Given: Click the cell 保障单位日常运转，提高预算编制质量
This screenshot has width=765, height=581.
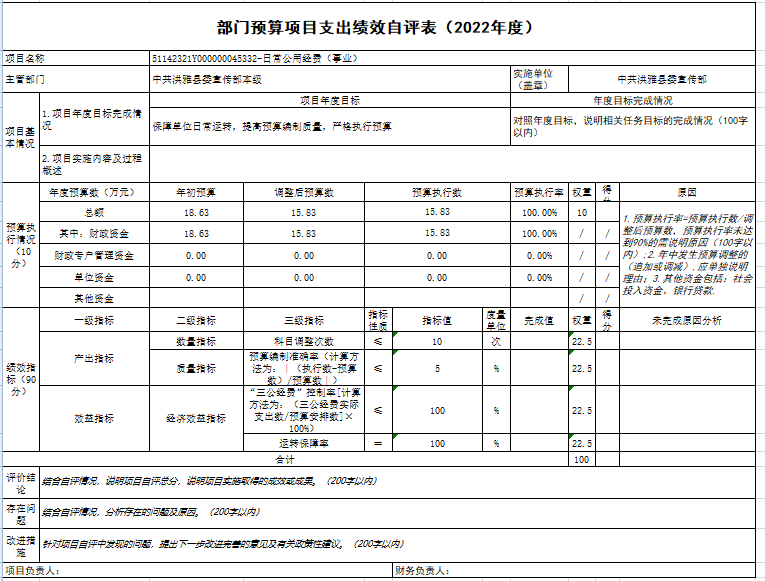Looking at the screenshot, I should tap(330, 126).
